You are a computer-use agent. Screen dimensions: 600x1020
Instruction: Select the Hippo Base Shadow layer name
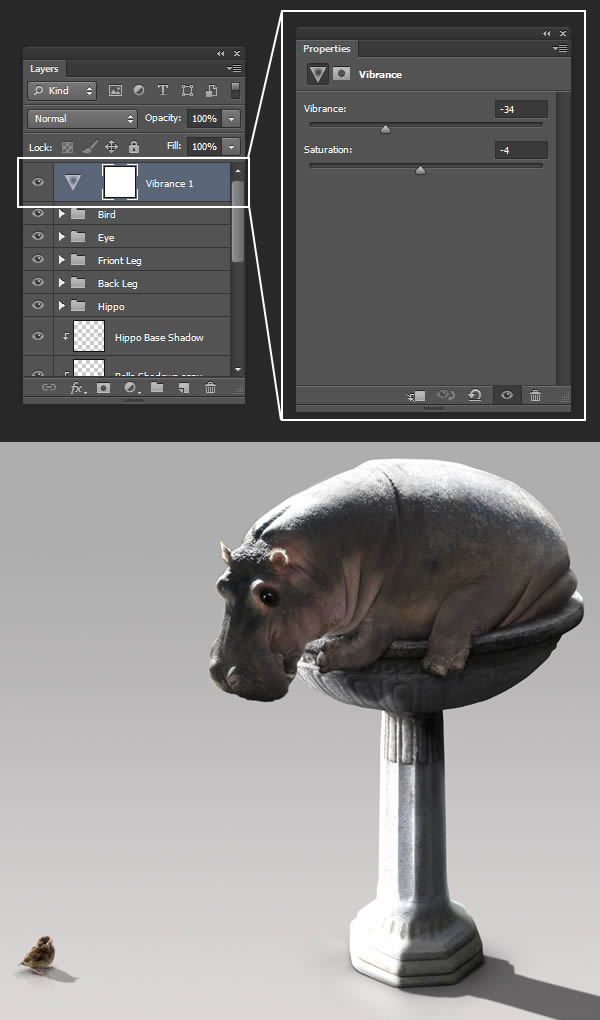point(159,337)
